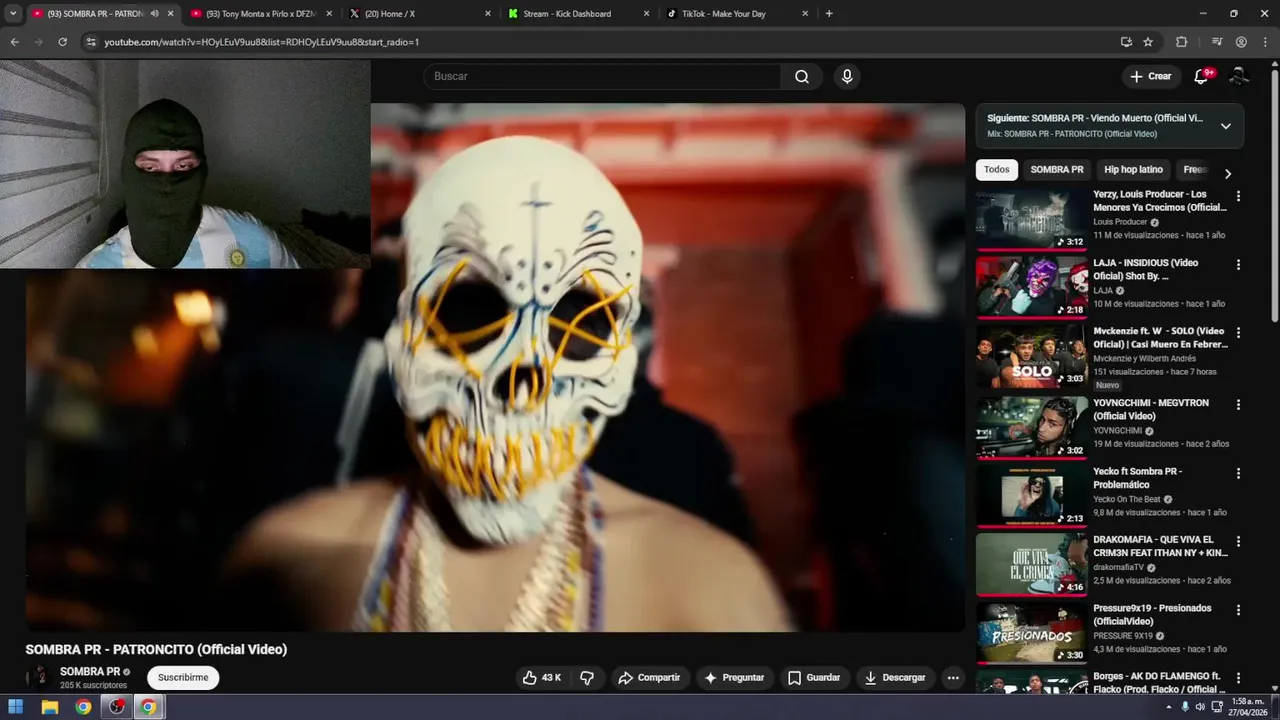Open options menu for DRAKOMAFIA video
The height and width of the screenshot is (720, 1280).
tap(1238, 541)
